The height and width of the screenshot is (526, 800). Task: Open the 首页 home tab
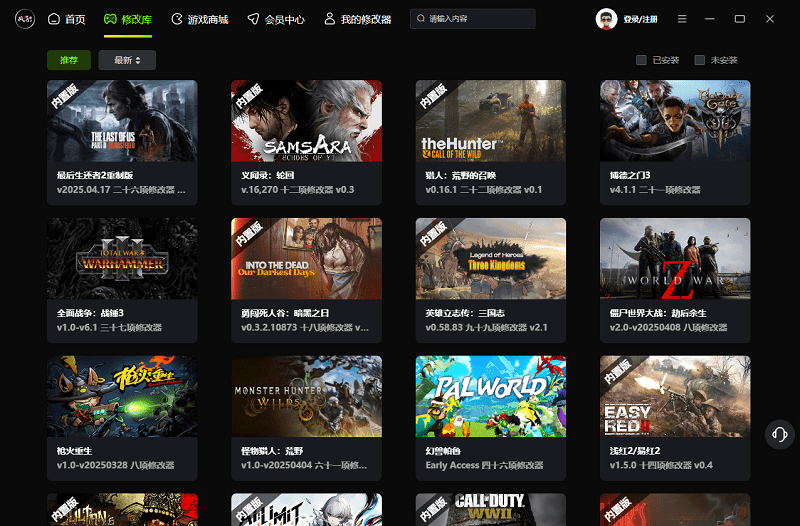(x=67, y=19)
